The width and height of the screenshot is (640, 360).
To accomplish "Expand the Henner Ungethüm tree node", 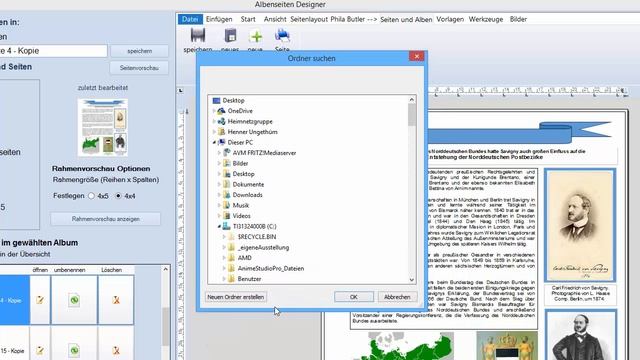I will pyautogui.click(x=214, y=132).
